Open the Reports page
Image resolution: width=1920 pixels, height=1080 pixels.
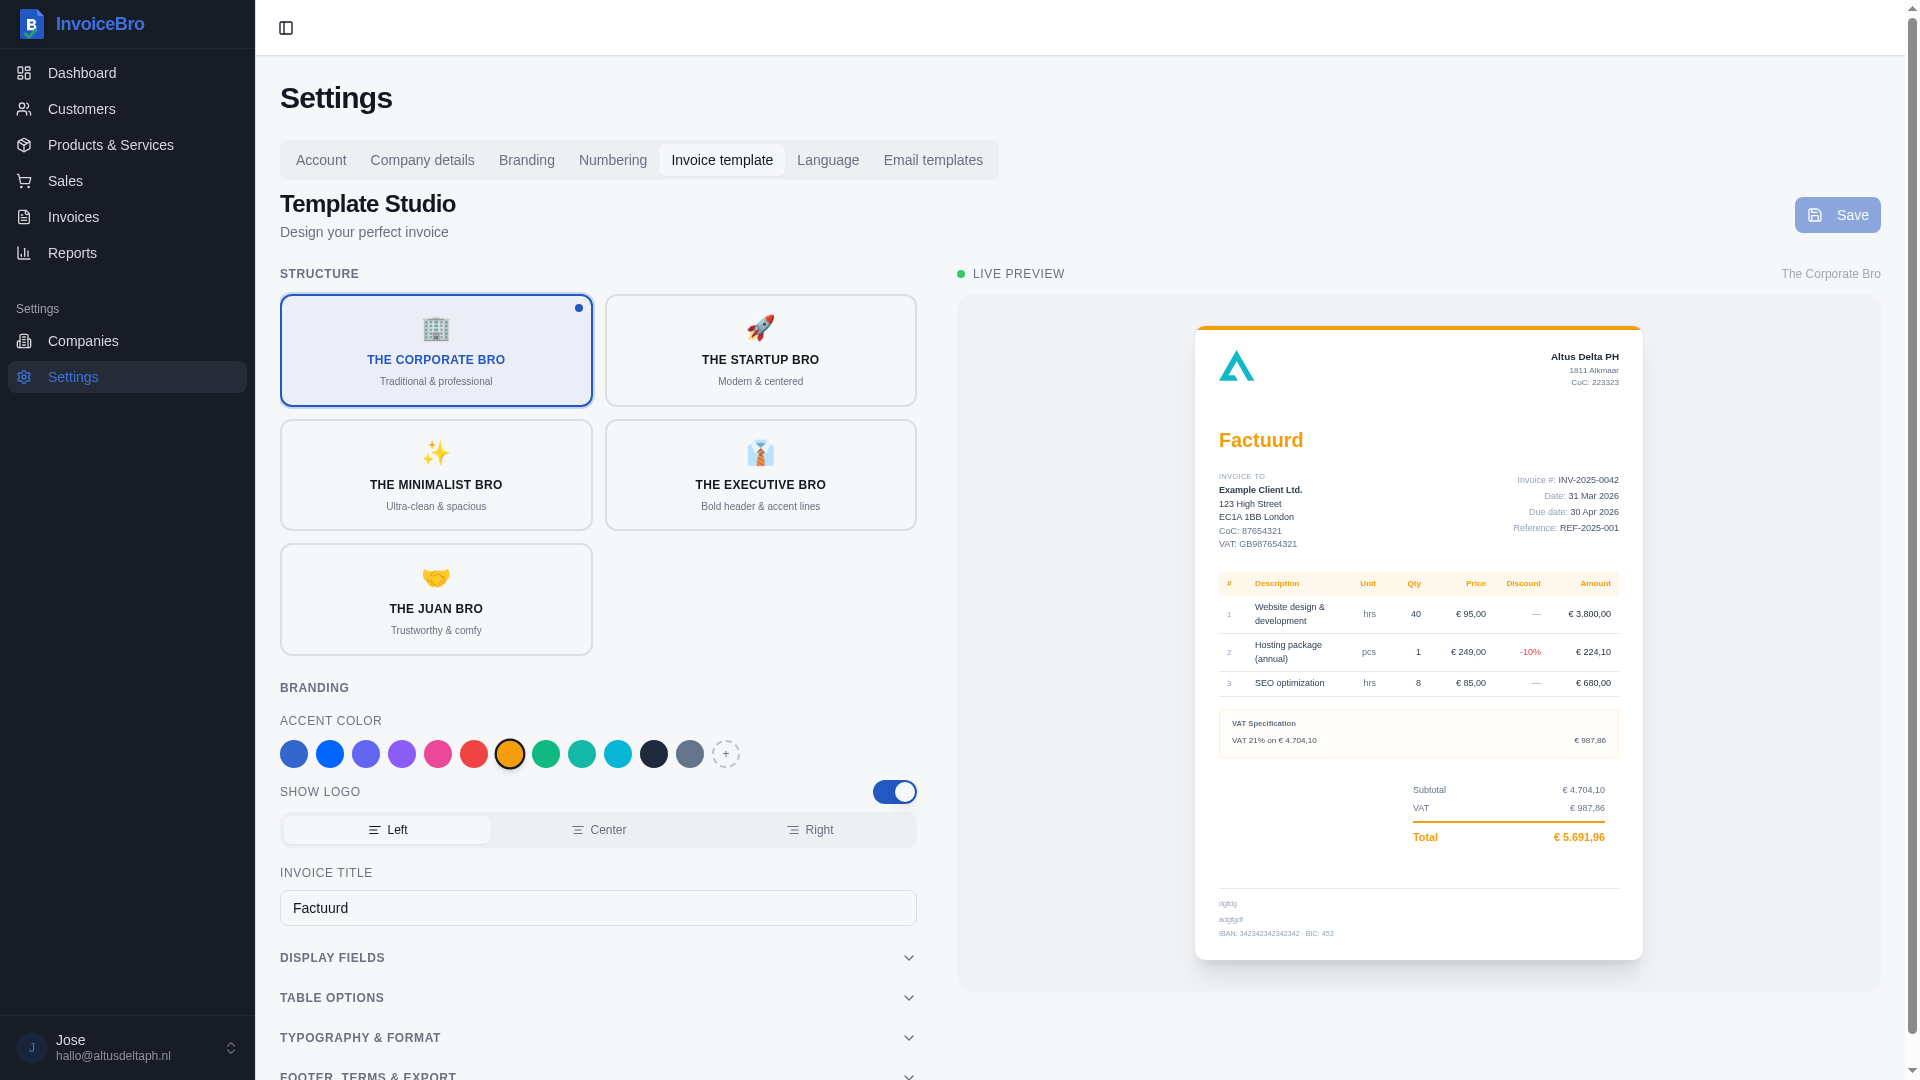pos(127,253)
